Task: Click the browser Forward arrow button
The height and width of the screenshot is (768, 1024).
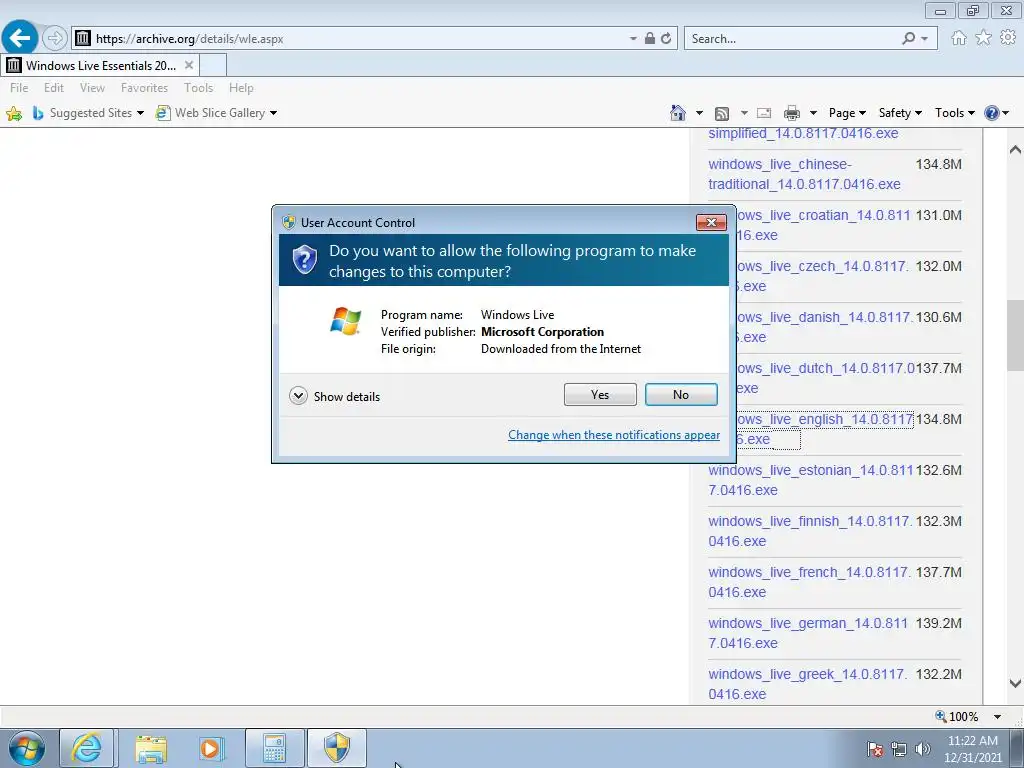Action: [55, 39]
